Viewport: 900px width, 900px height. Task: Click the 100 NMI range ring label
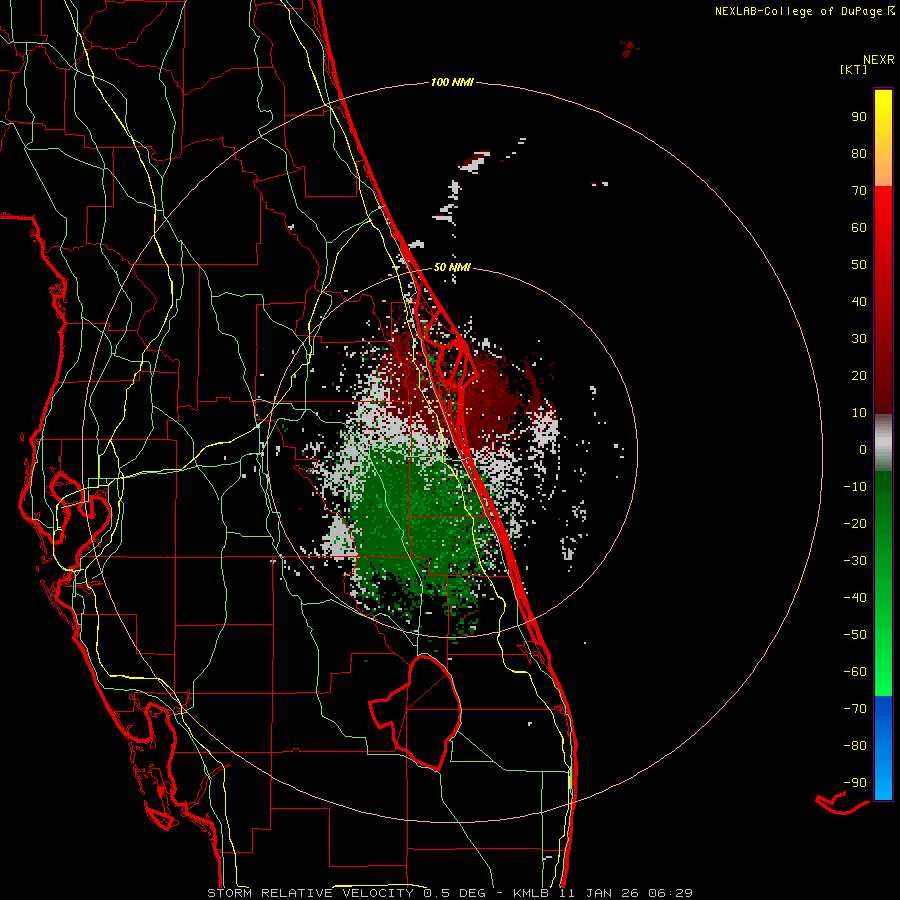coord(452,83)
